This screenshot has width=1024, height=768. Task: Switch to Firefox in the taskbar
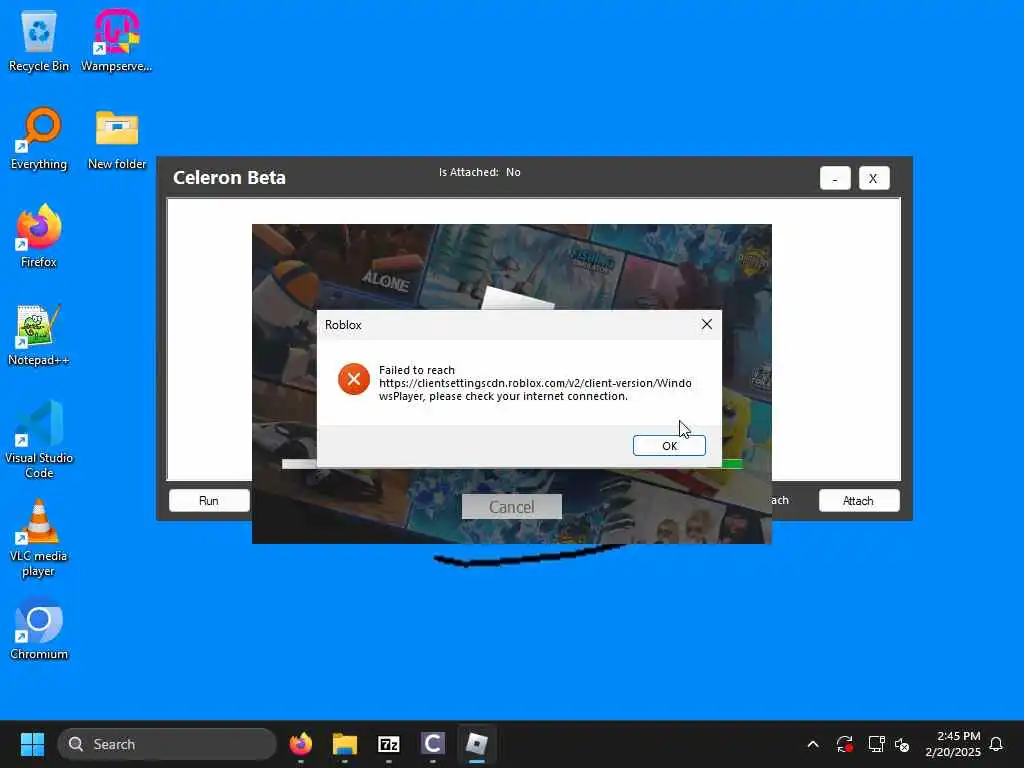point(301,744)
